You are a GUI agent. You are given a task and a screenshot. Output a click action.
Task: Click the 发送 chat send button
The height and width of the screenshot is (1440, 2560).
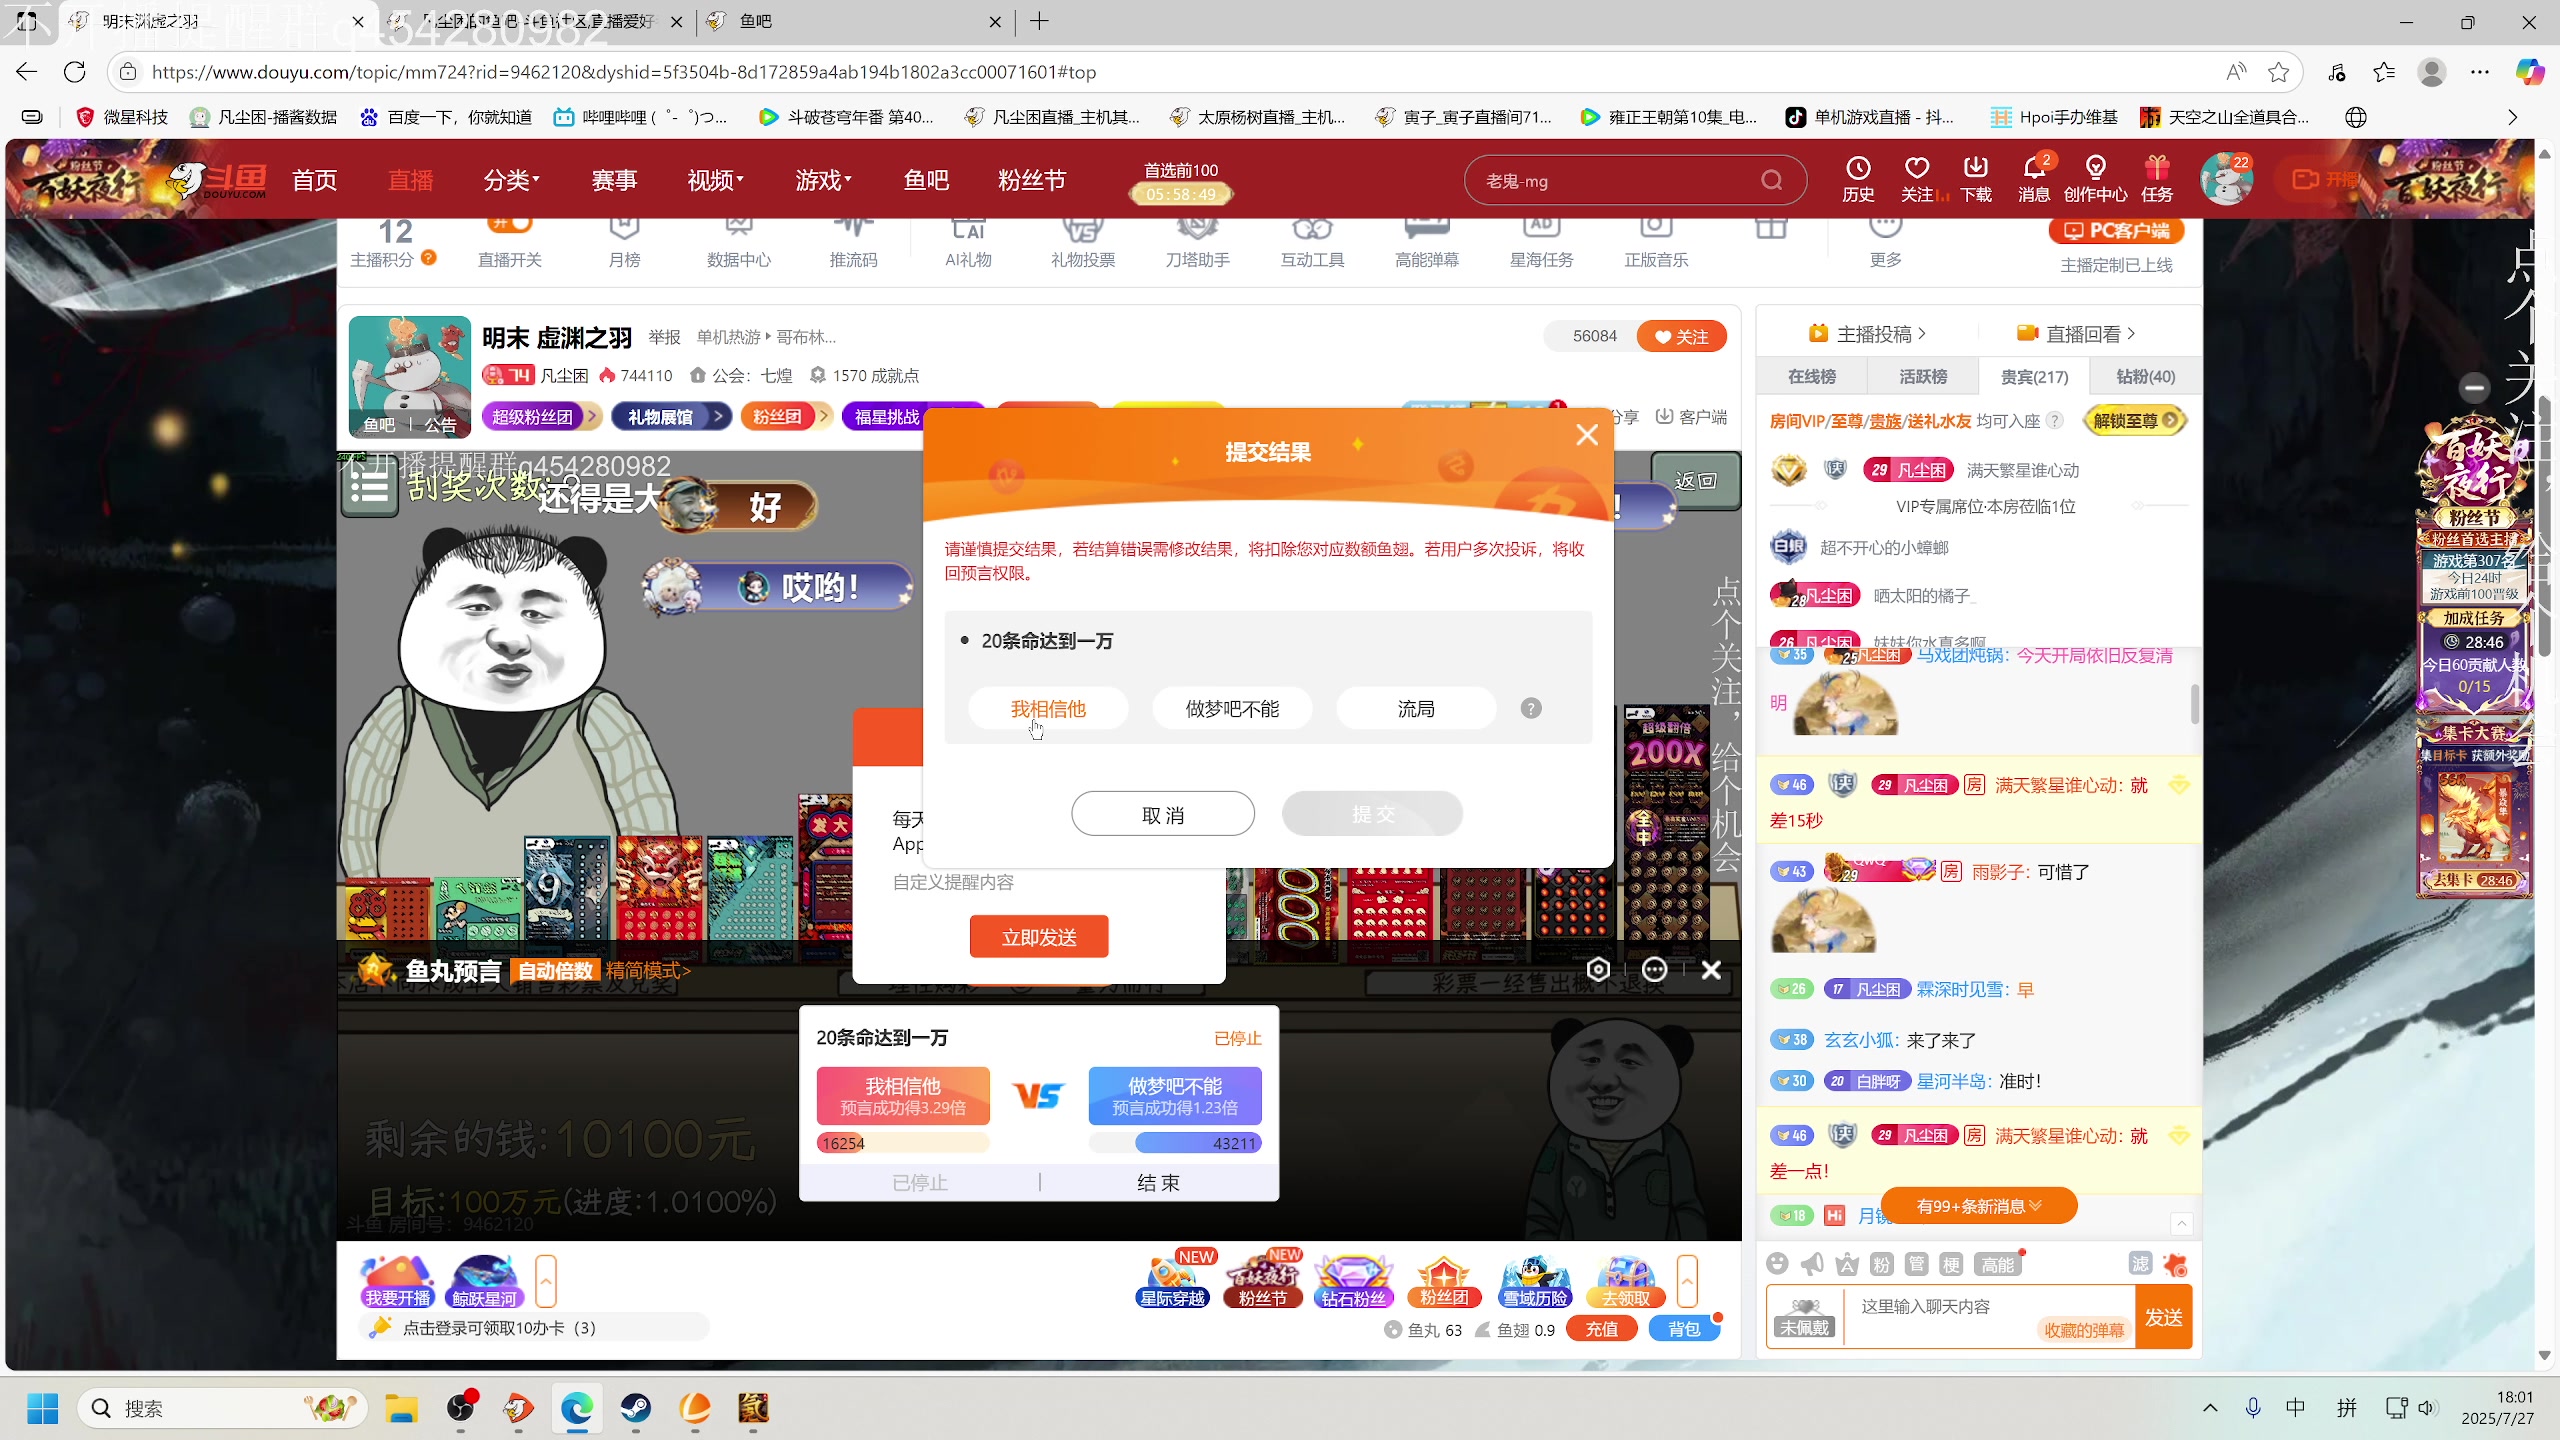(x=2163, y=1317)
